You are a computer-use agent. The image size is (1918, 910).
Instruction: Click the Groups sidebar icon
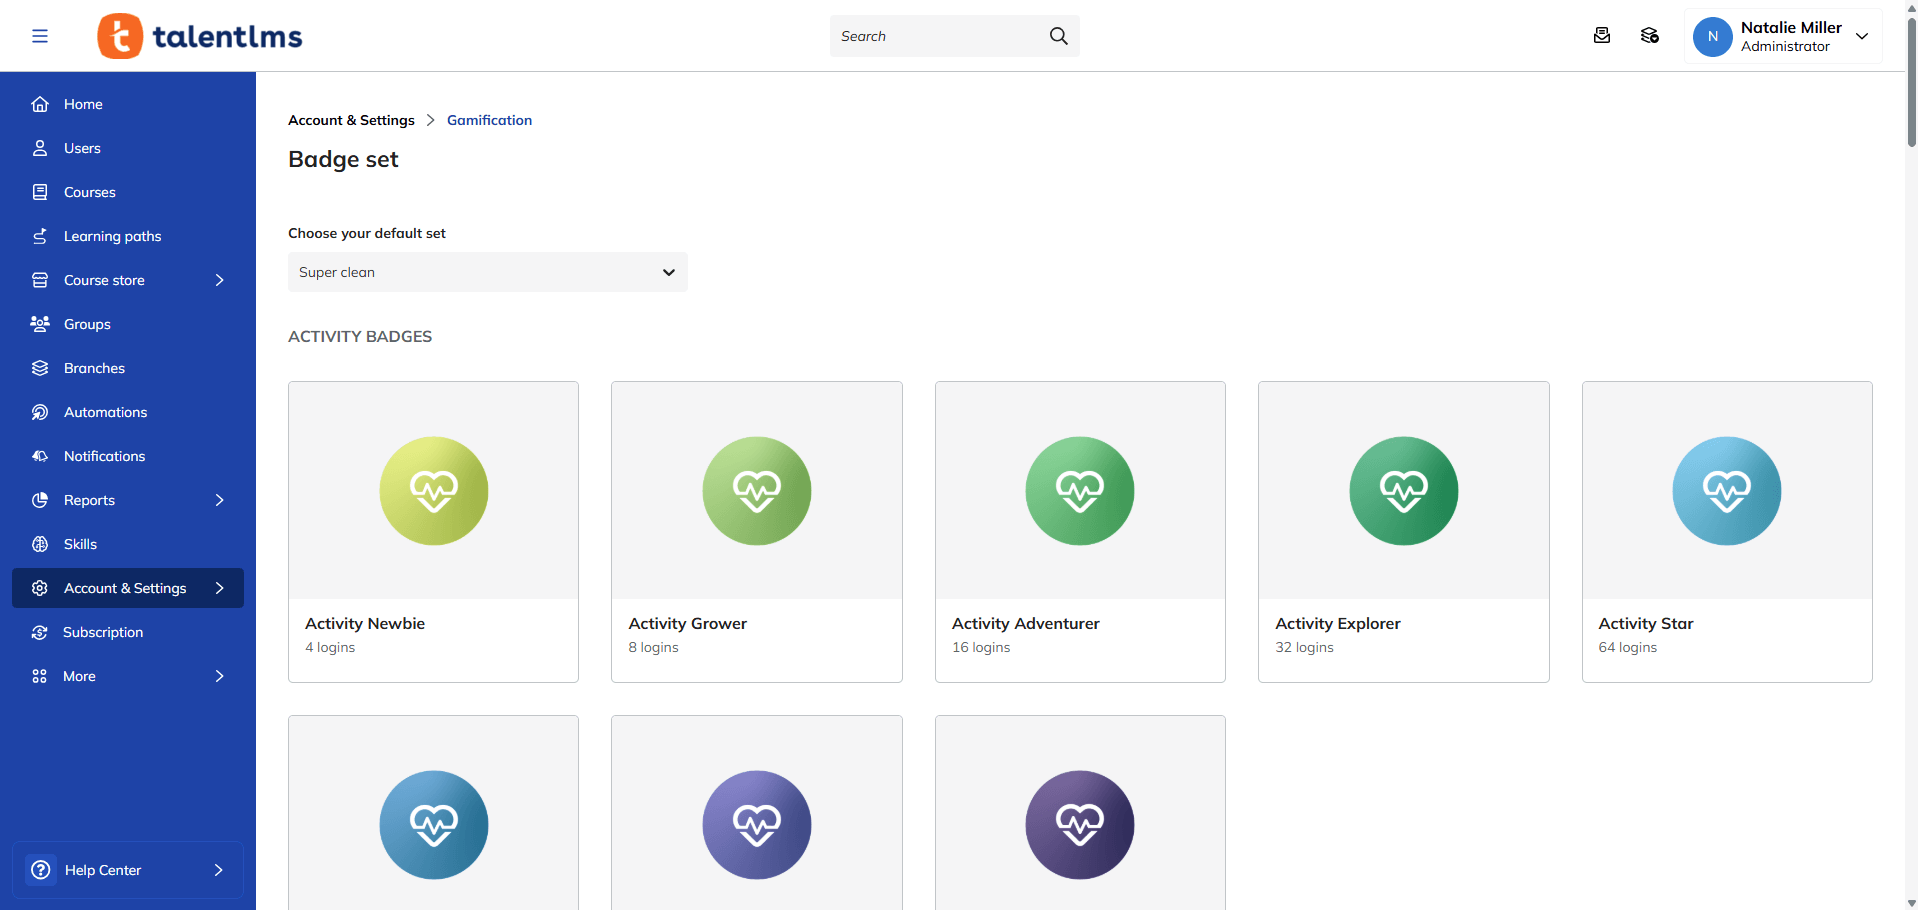tap(40, 324)
